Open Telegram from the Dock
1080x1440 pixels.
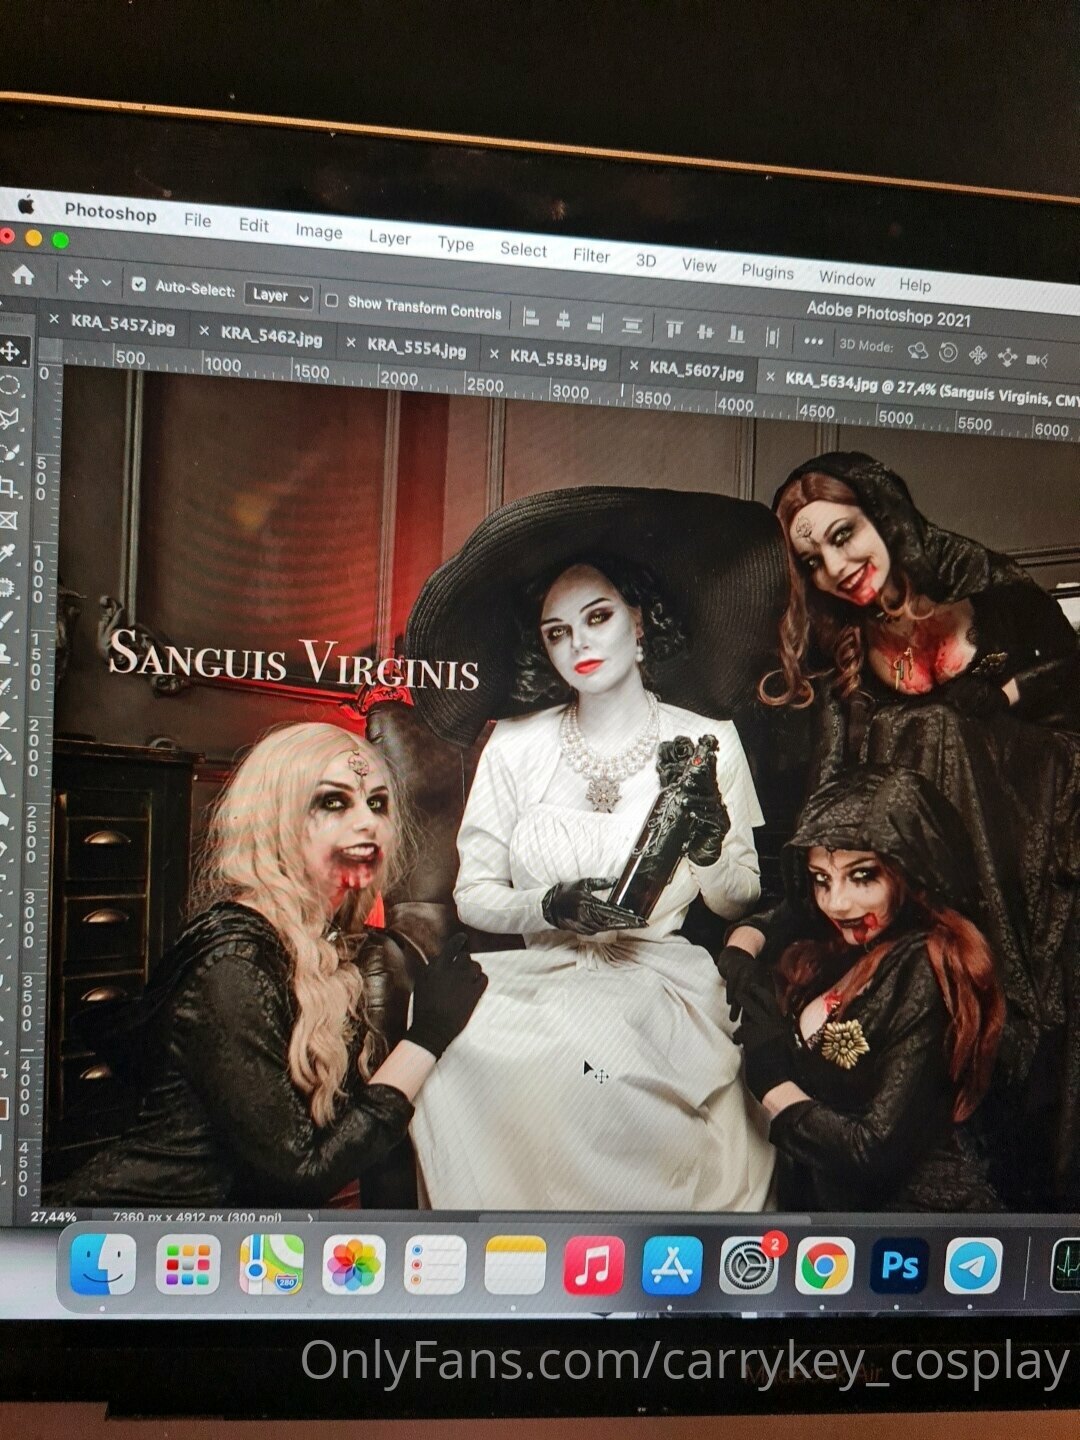(973, 1267)
